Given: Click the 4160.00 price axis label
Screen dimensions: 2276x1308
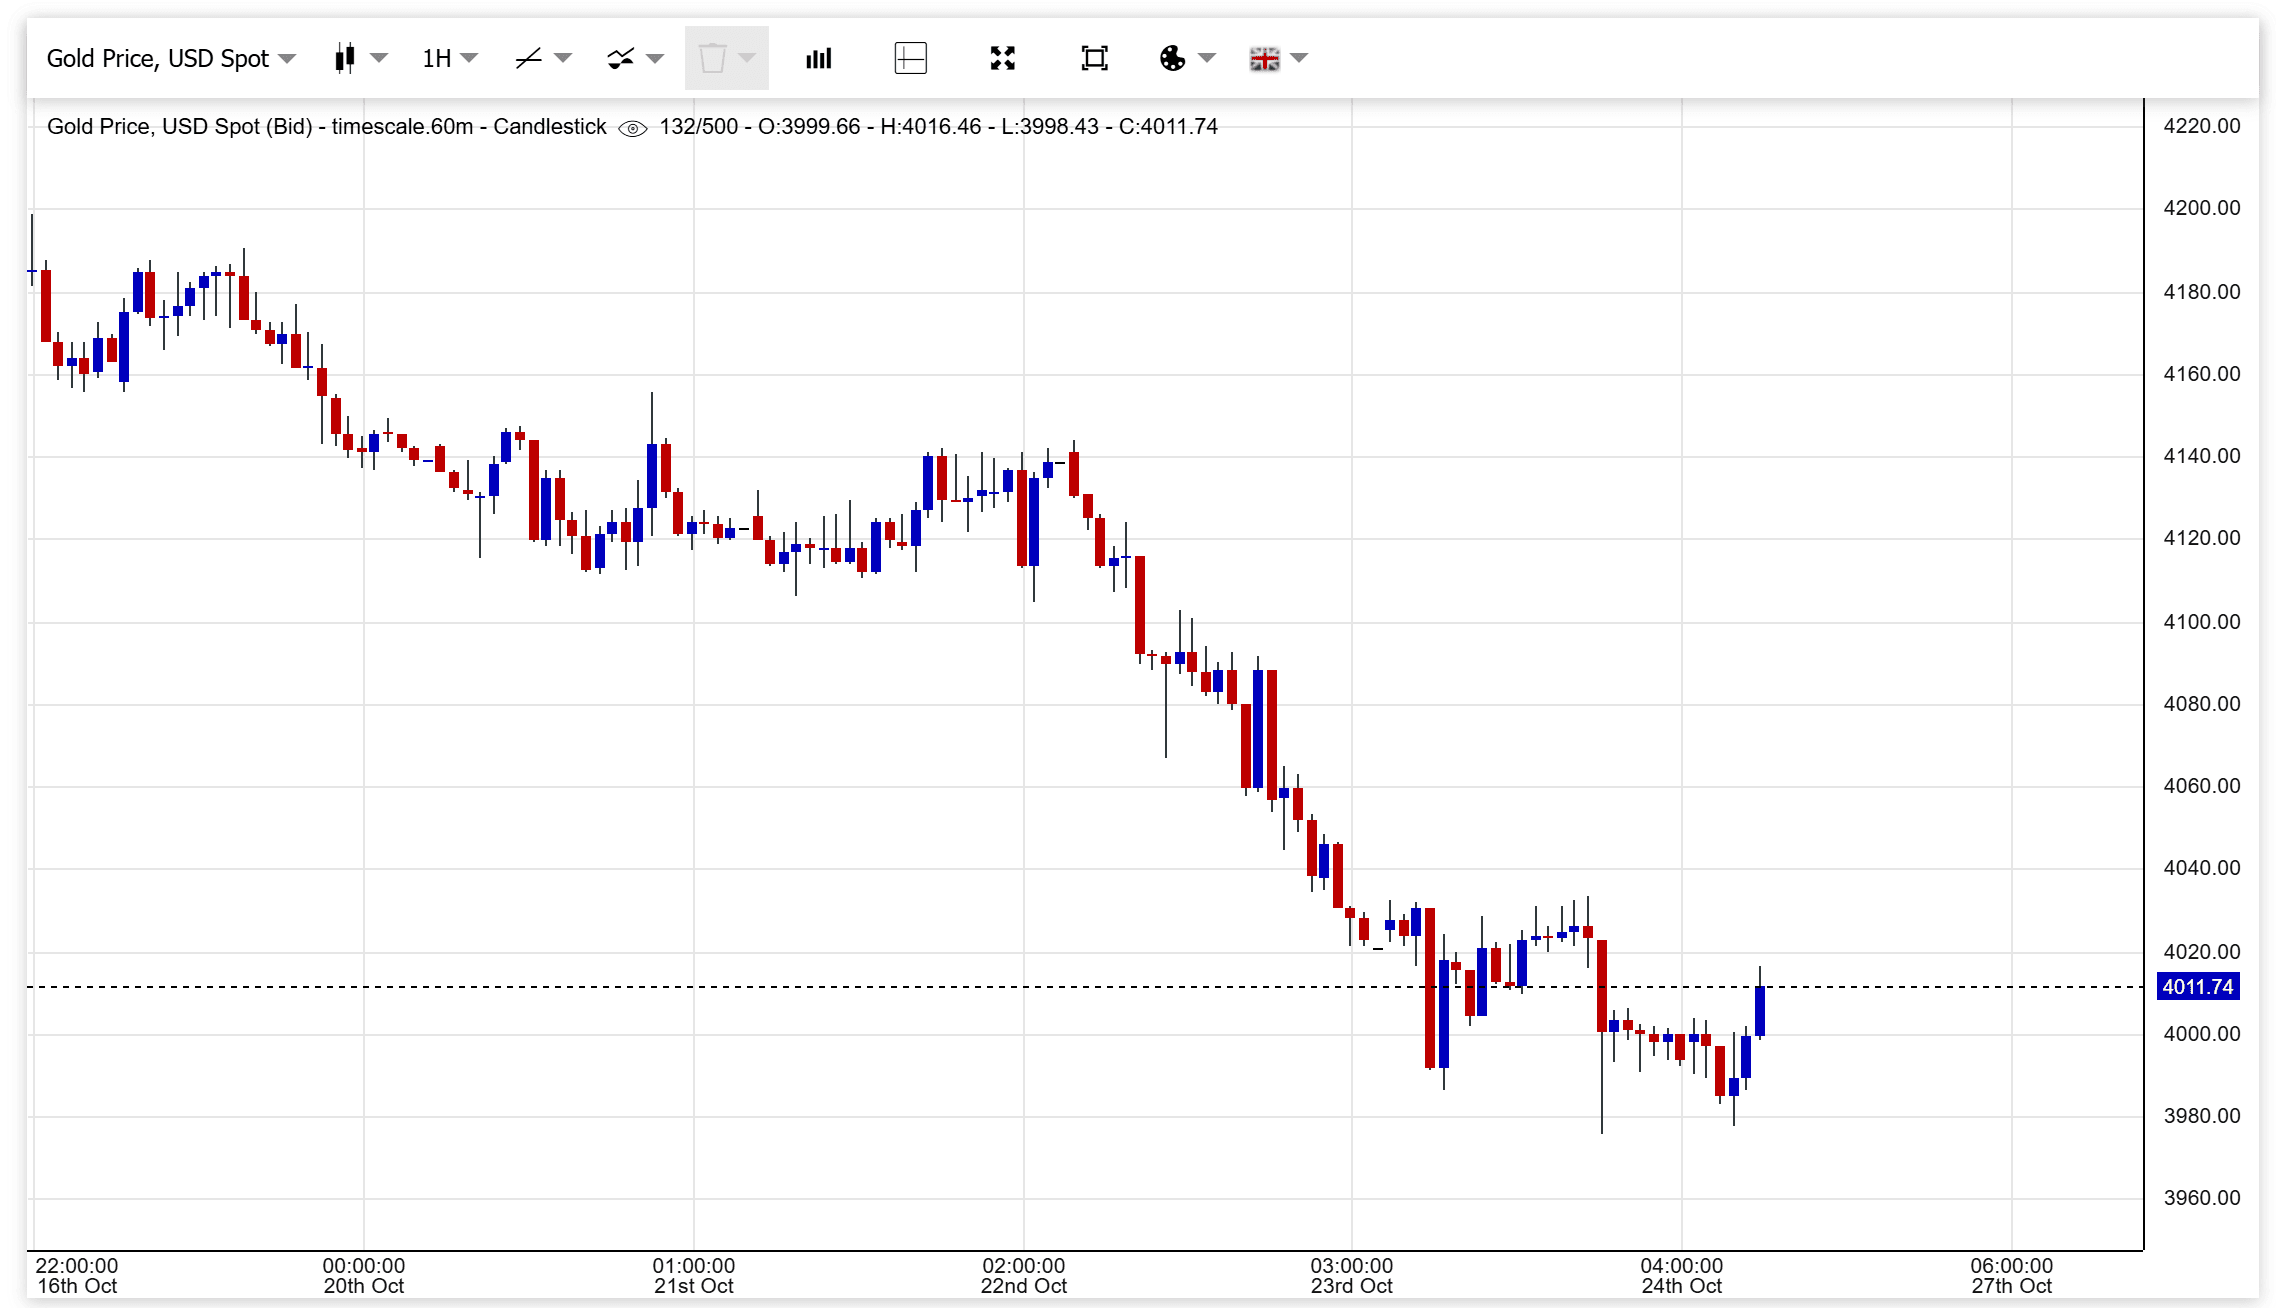Looking at the screenshot, I should 2202,374.
